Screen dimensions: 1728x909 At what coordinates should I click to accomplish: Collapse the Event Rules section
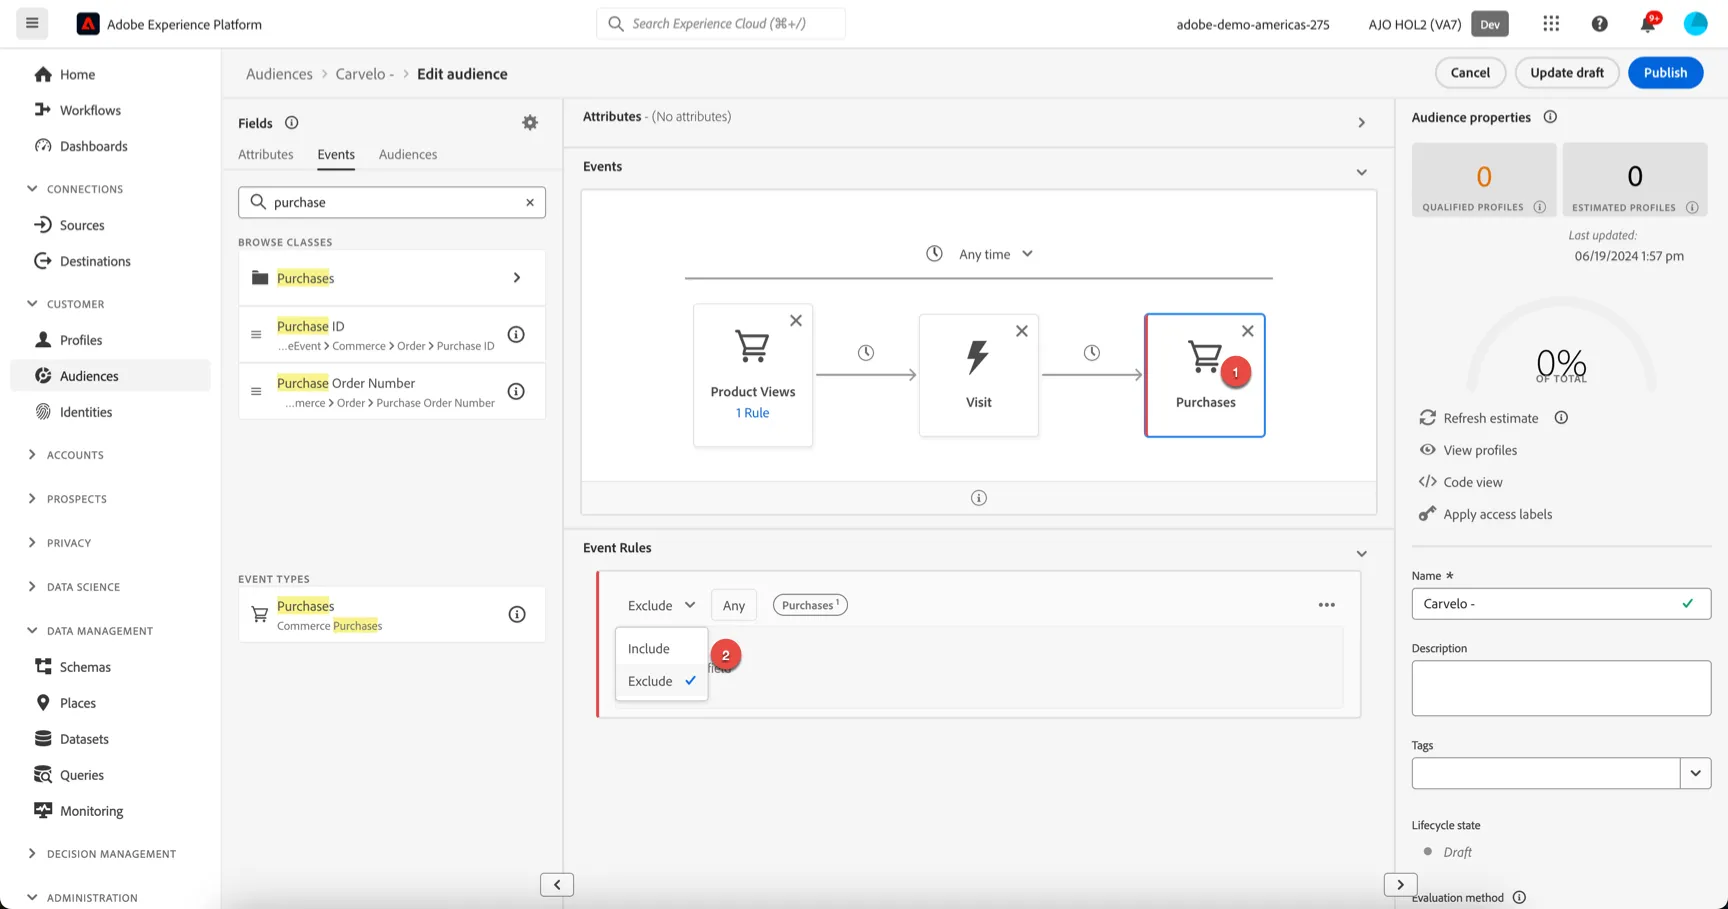coord(1361,554)
